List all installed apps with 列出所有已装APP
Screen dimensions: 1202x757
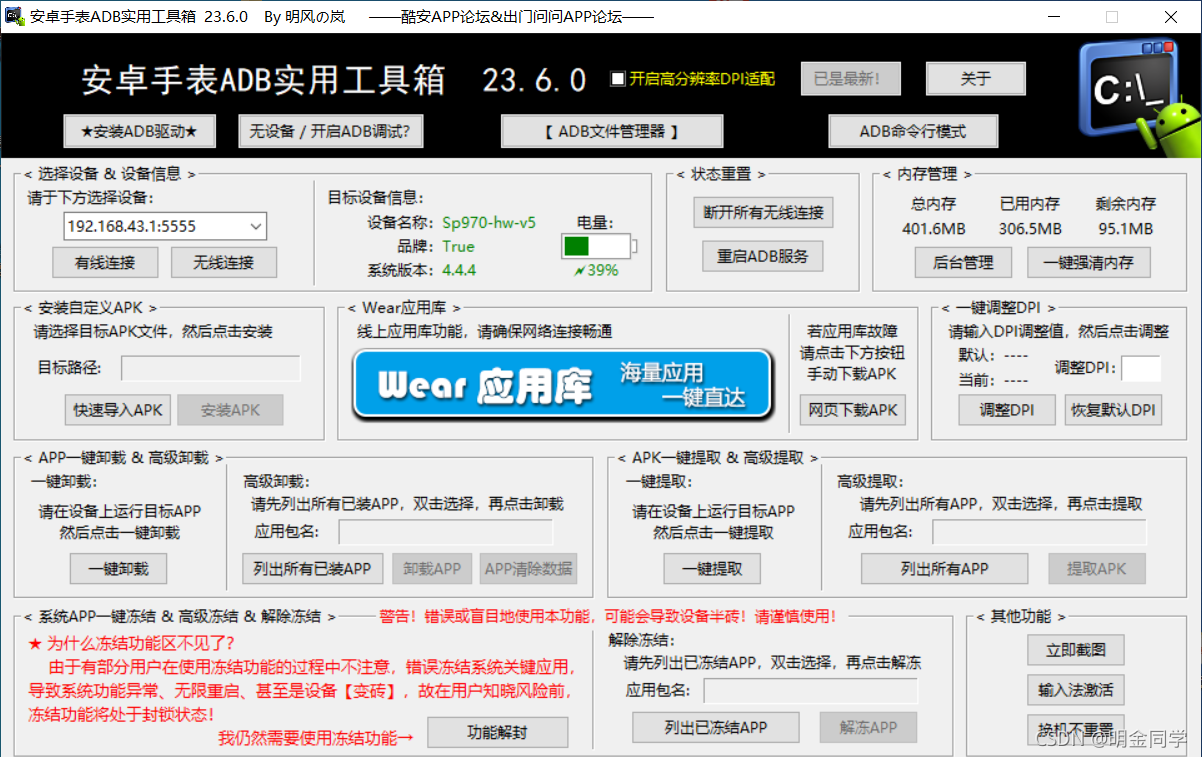pos(311,567)
